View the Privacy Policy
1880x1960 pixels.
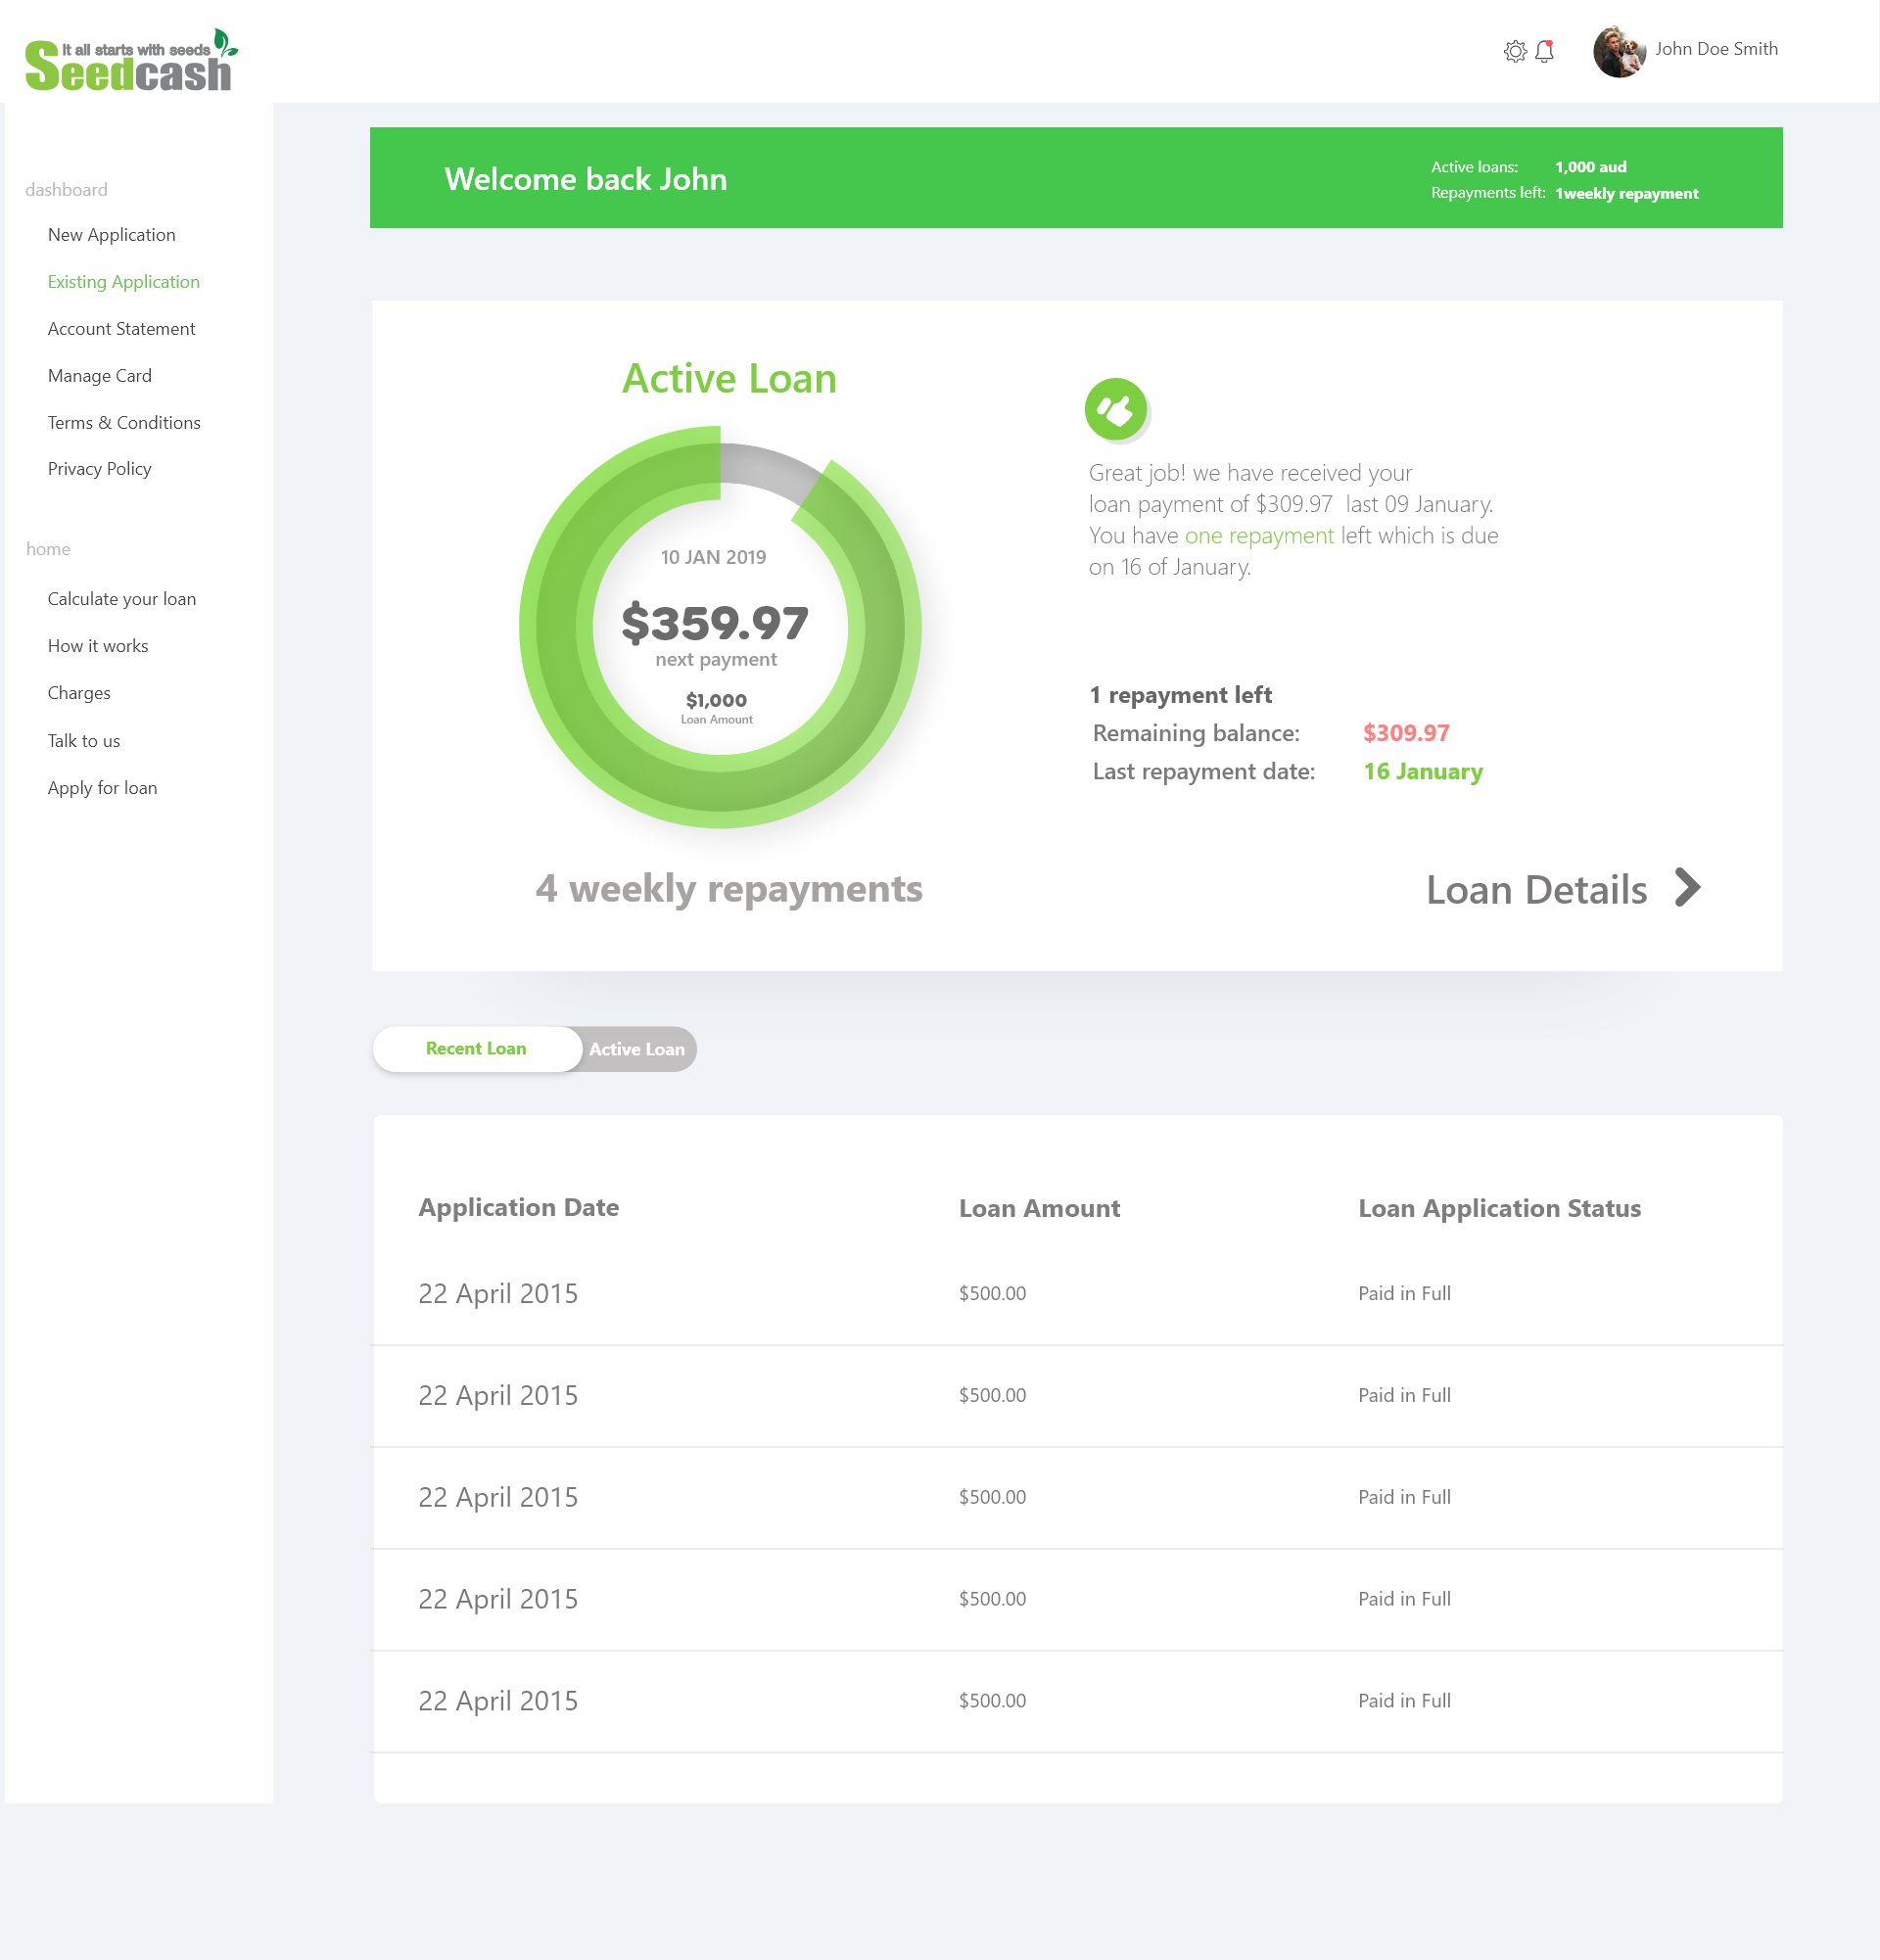point(100,469)
